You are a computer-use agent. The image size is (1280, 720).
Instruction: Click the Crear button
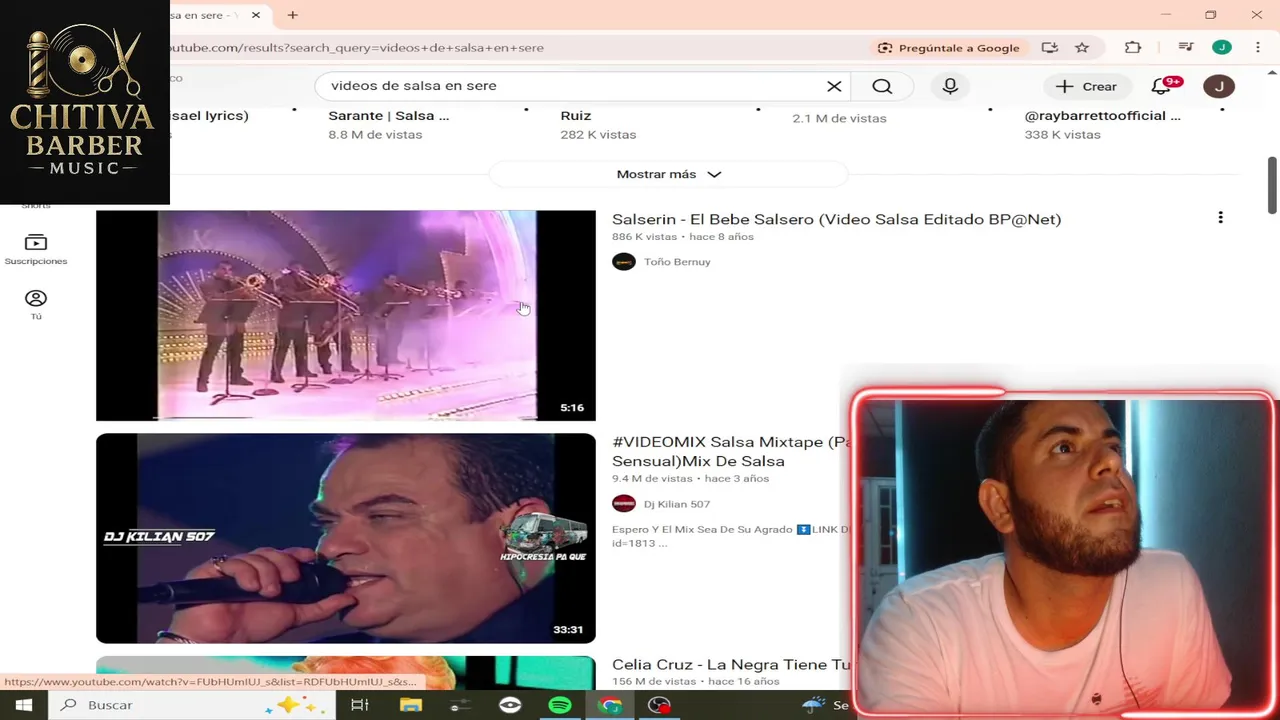[x=1086, y=86]
